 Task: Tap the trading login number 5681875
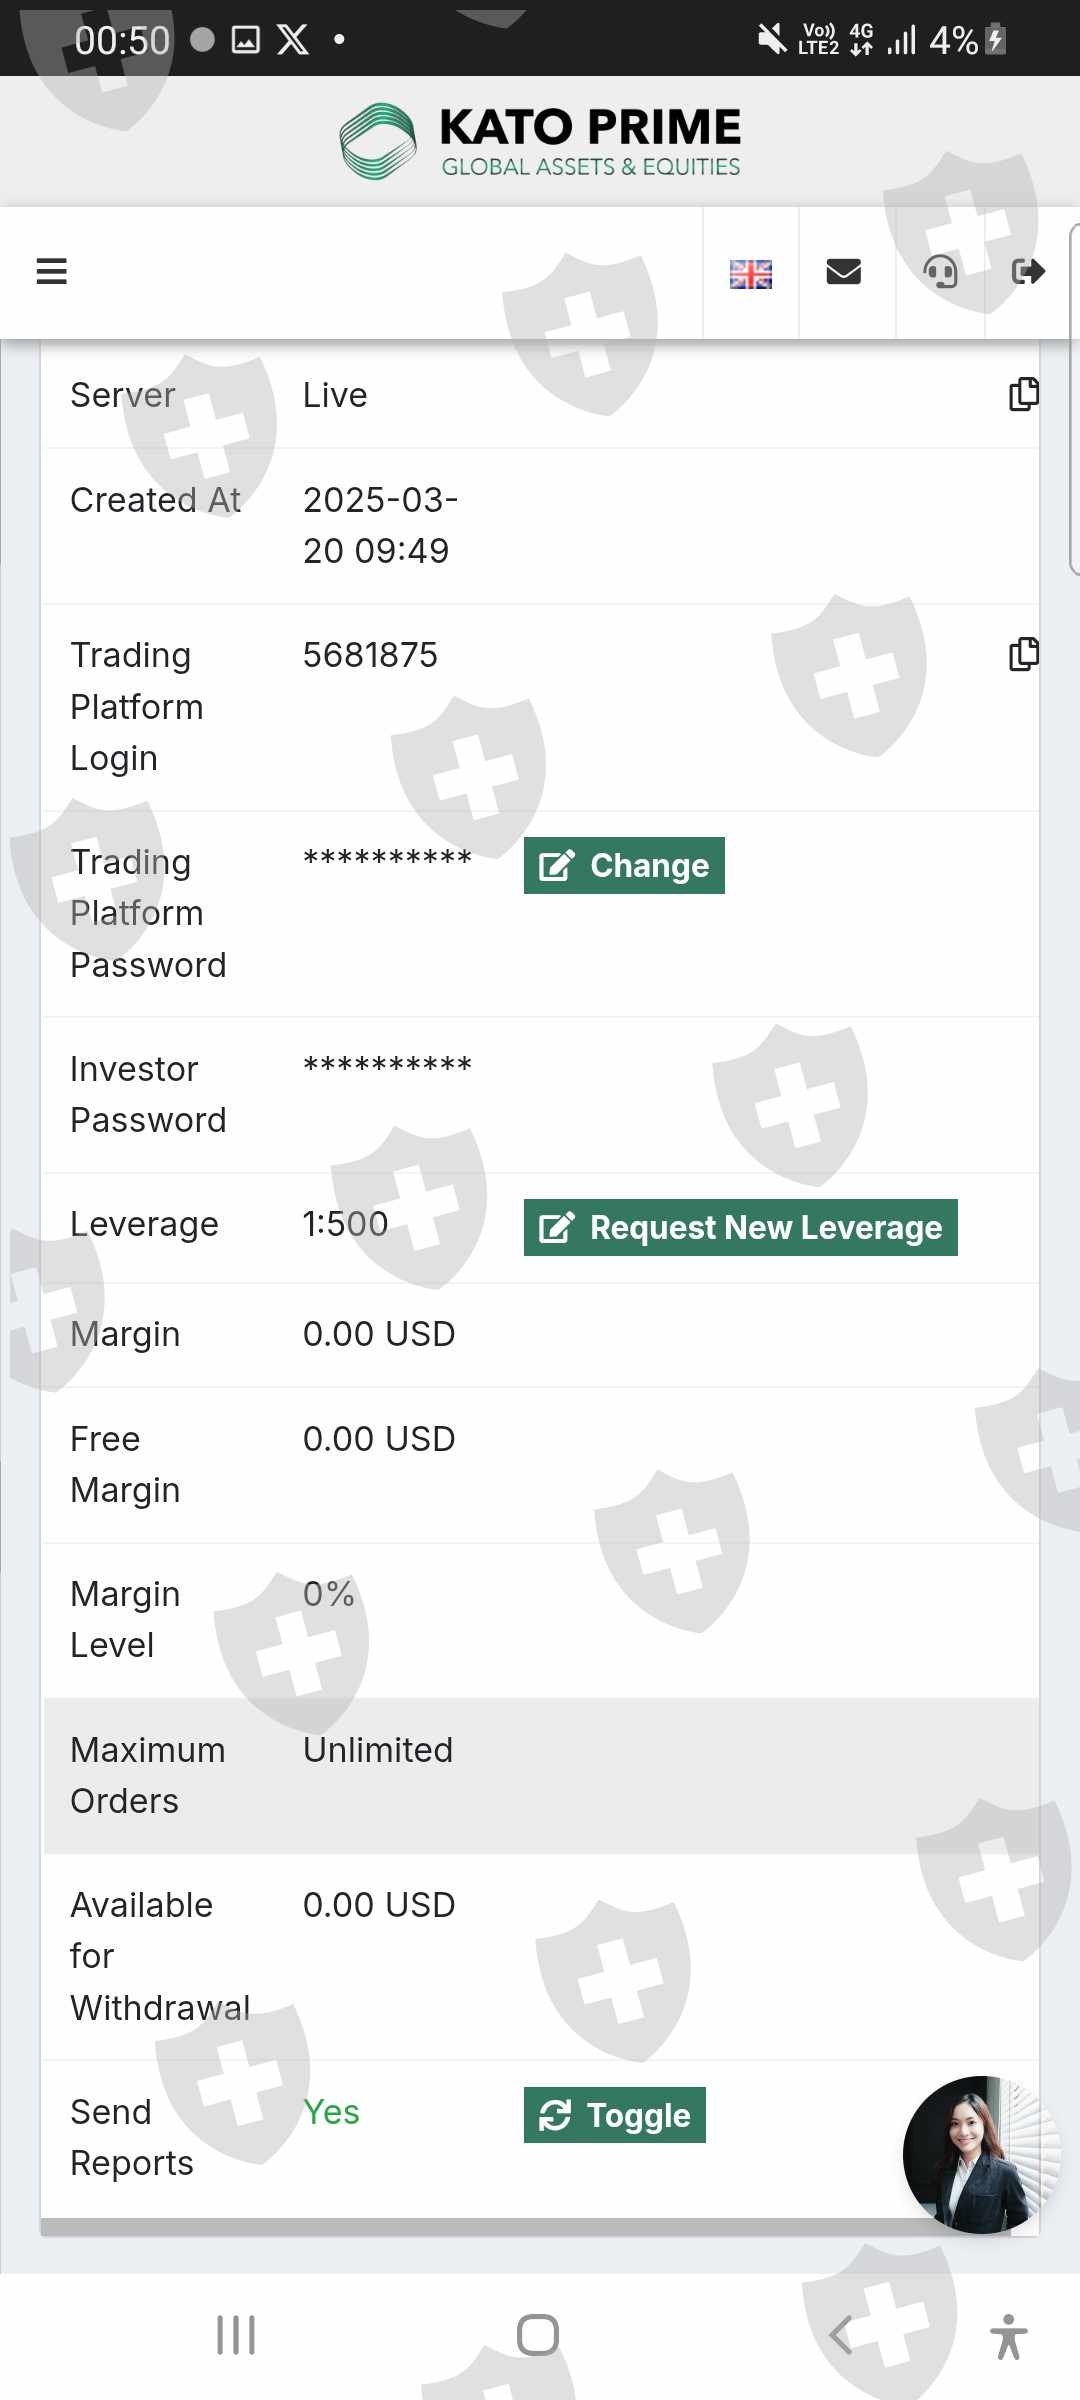[x=370, y=655]
